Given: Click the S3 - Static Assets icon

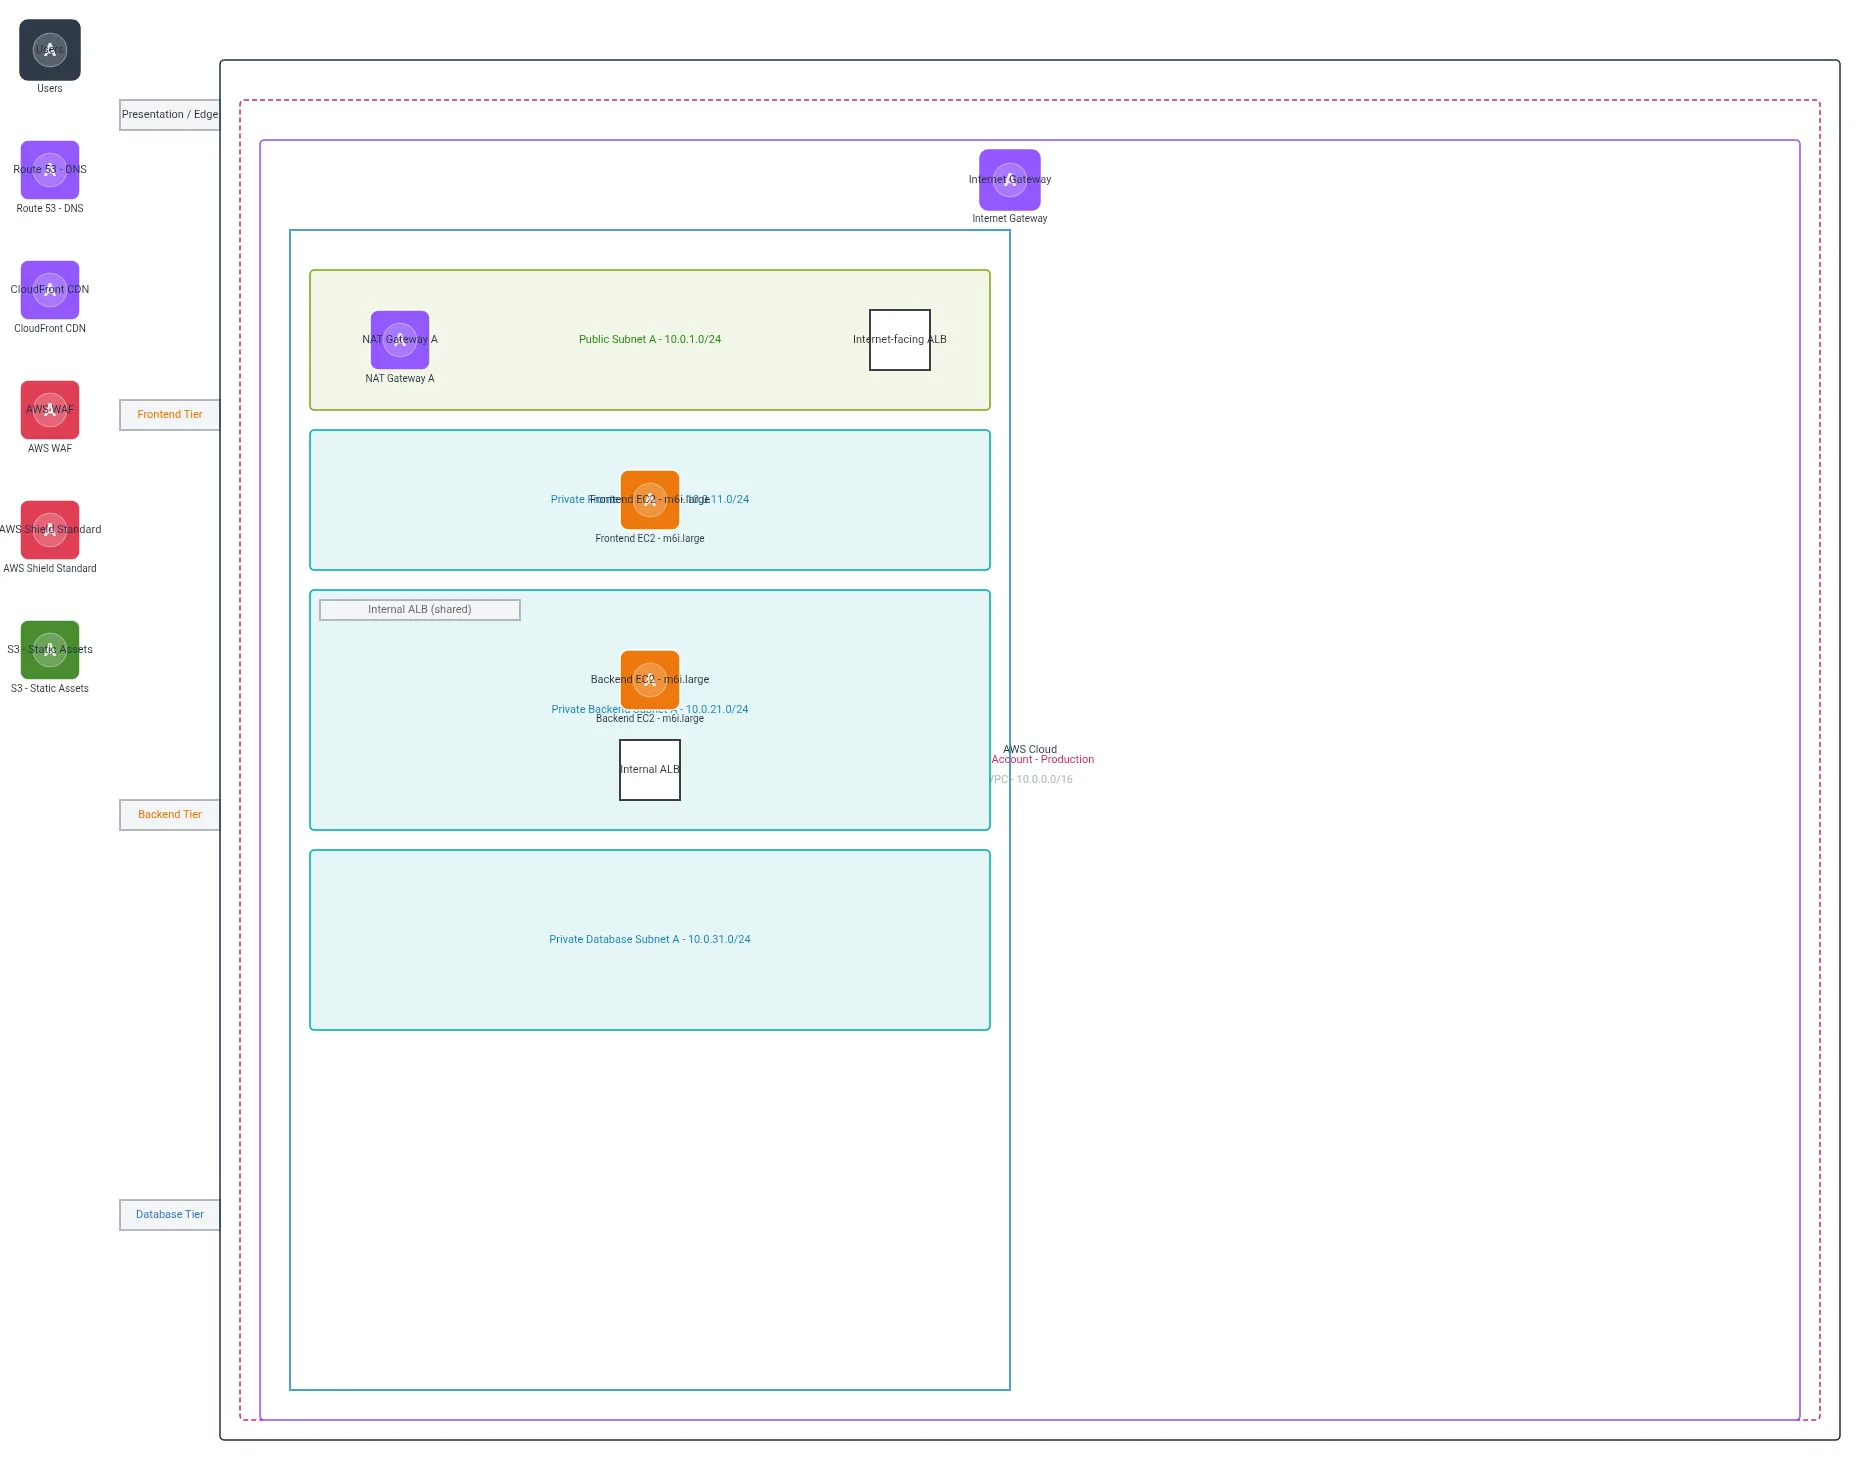Looking at the screenshot, I should tap(50, 650).
